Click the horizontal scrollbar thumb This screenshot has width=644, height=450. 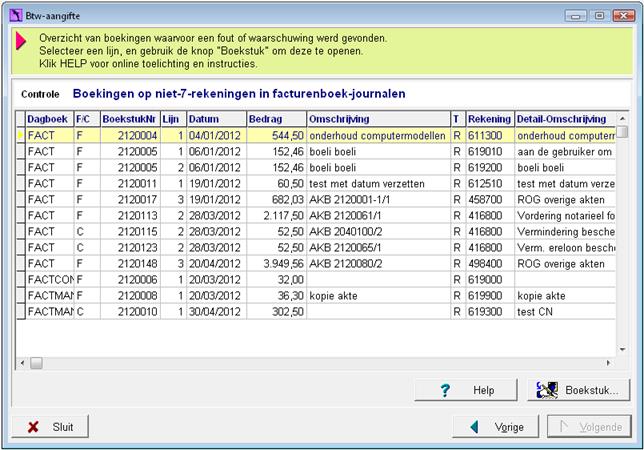36,363
